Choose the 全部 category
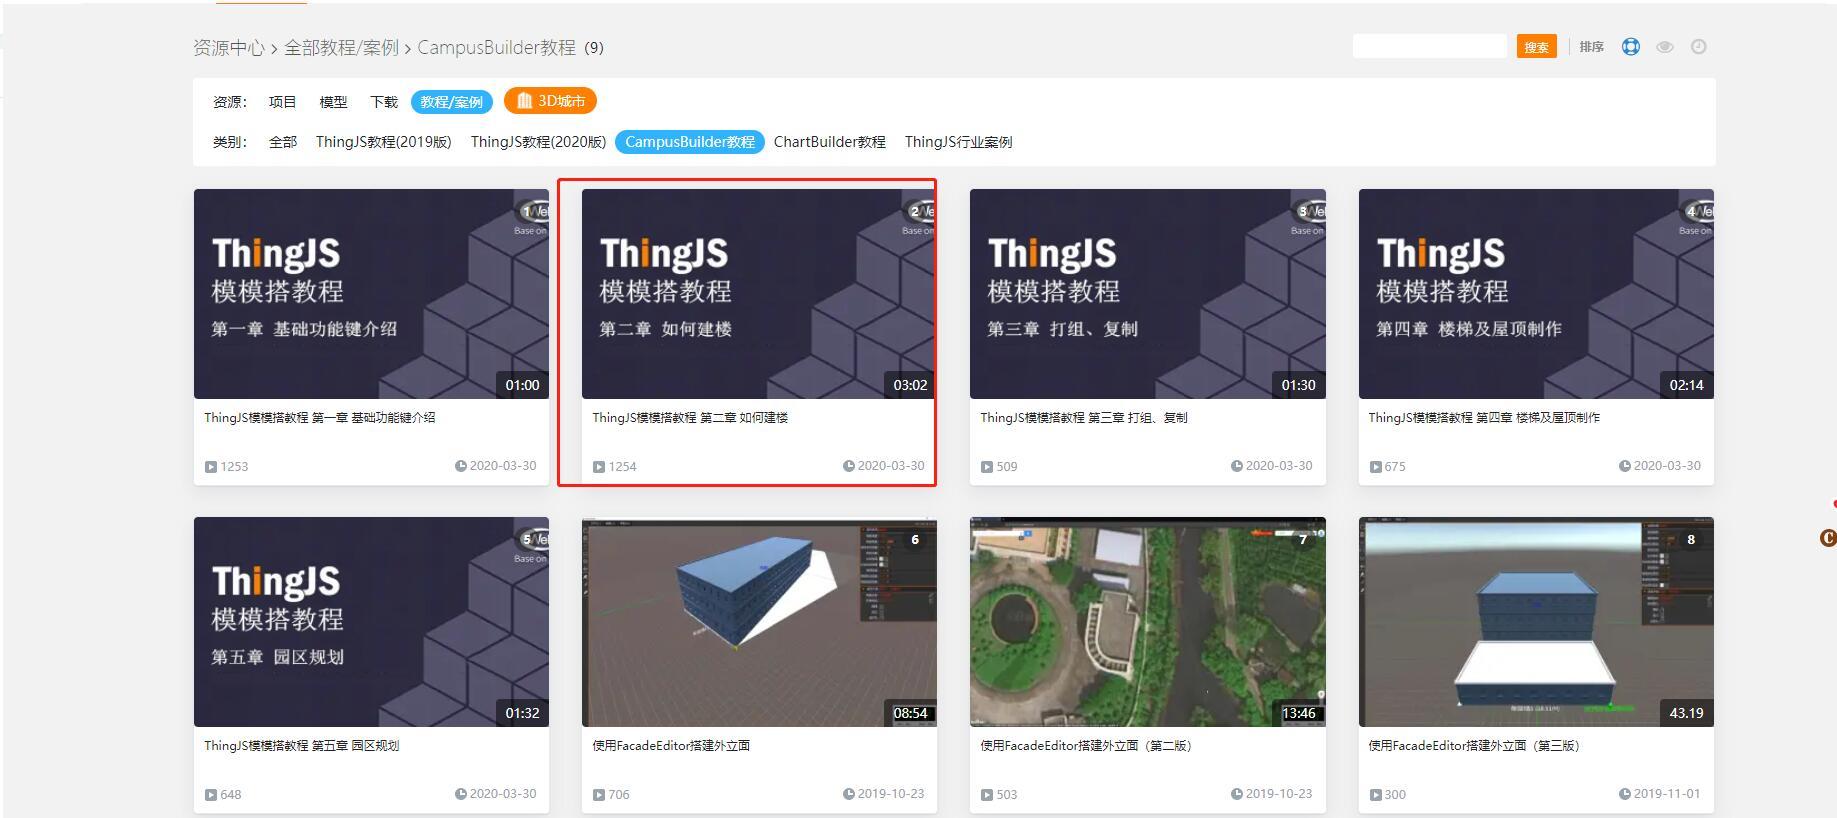 point(283,142)
